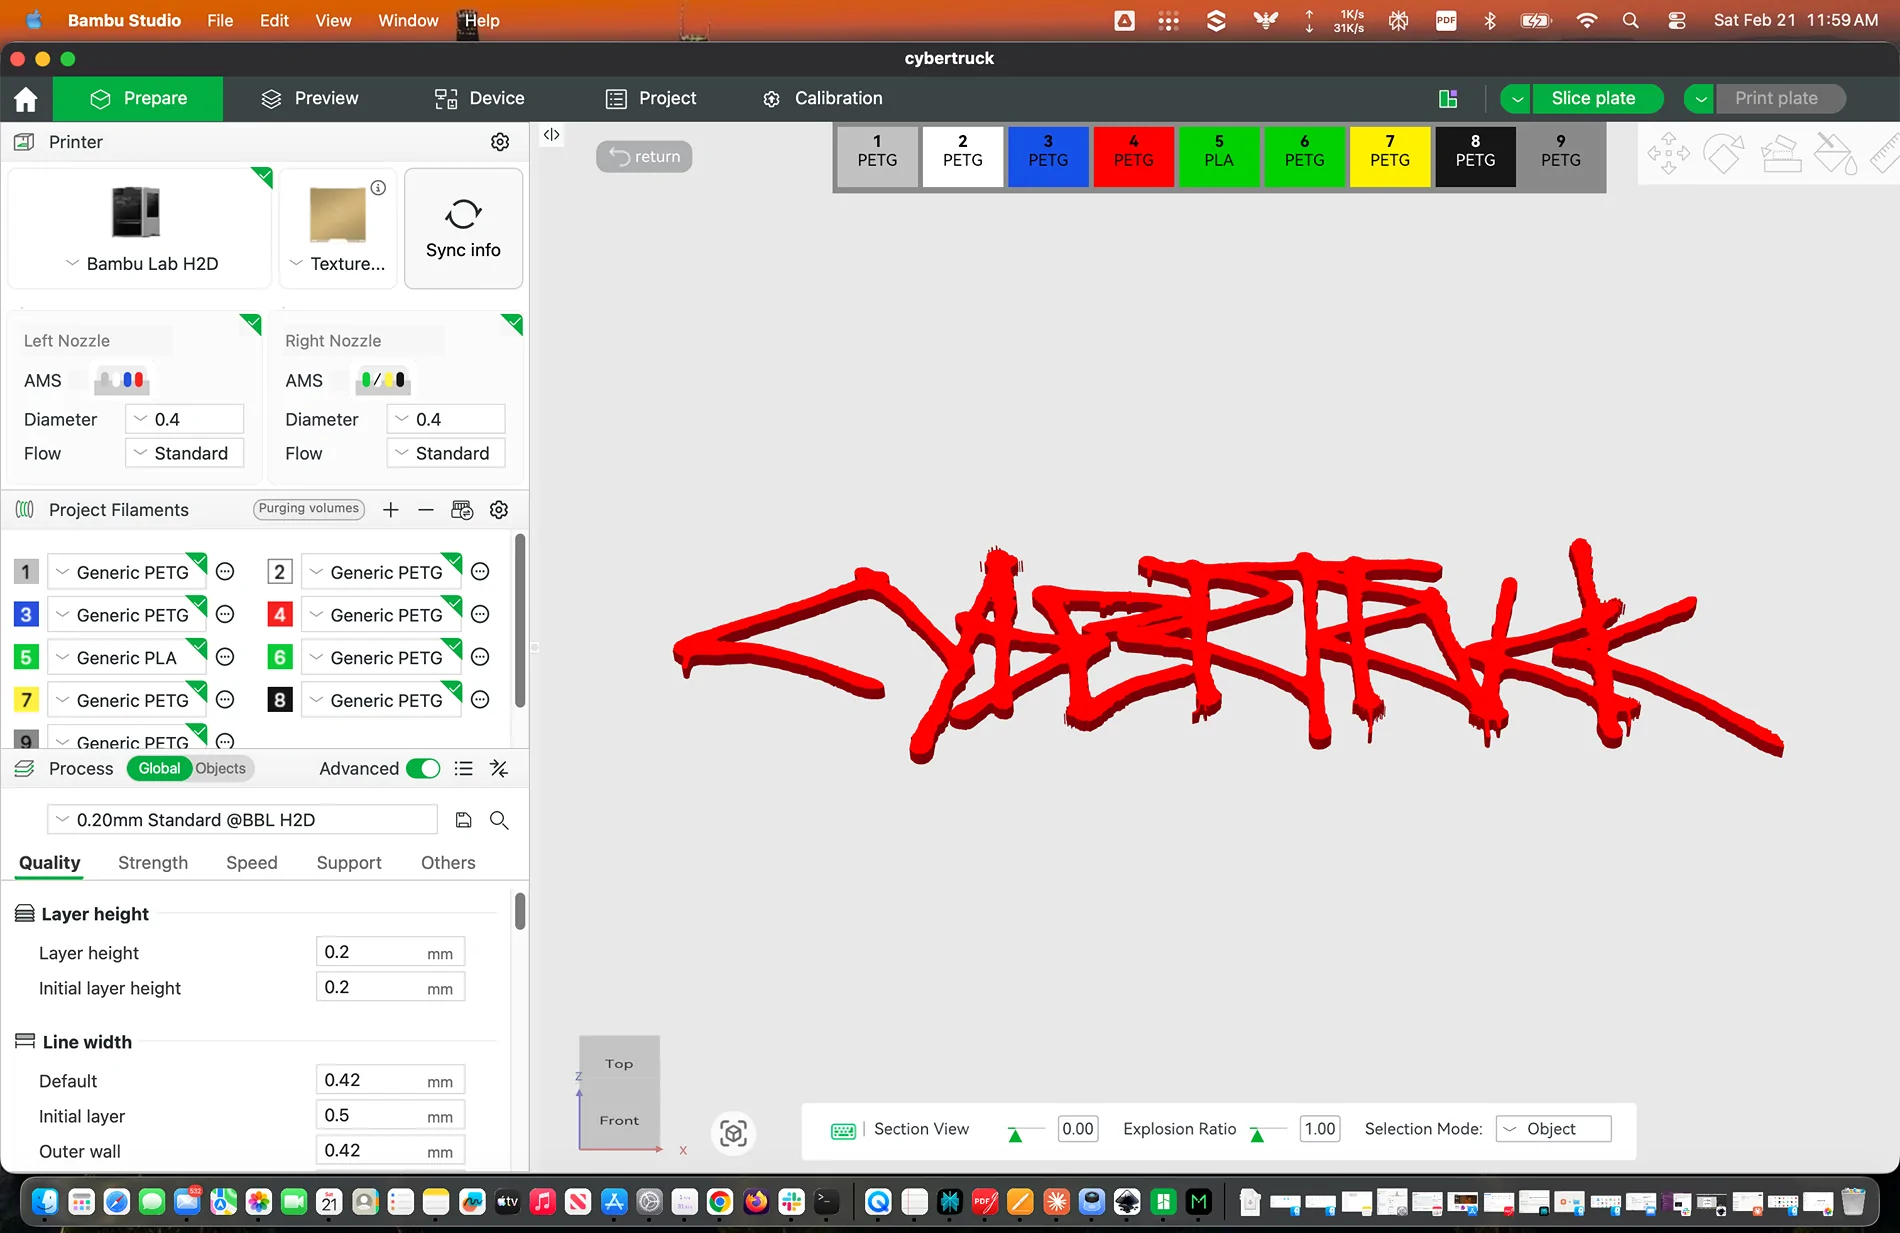Edit filament 1 preset options icon

[226, 572]
